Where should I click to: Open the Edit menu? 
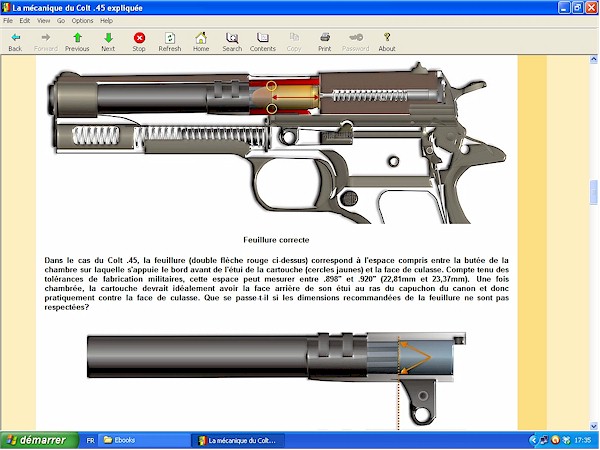point(25,21)
